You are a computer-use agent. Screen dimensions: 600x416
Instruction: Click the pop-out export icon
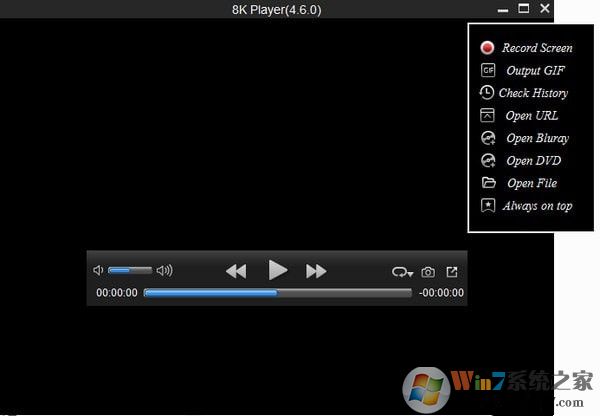pyautogui.click(x=452, y=272)
